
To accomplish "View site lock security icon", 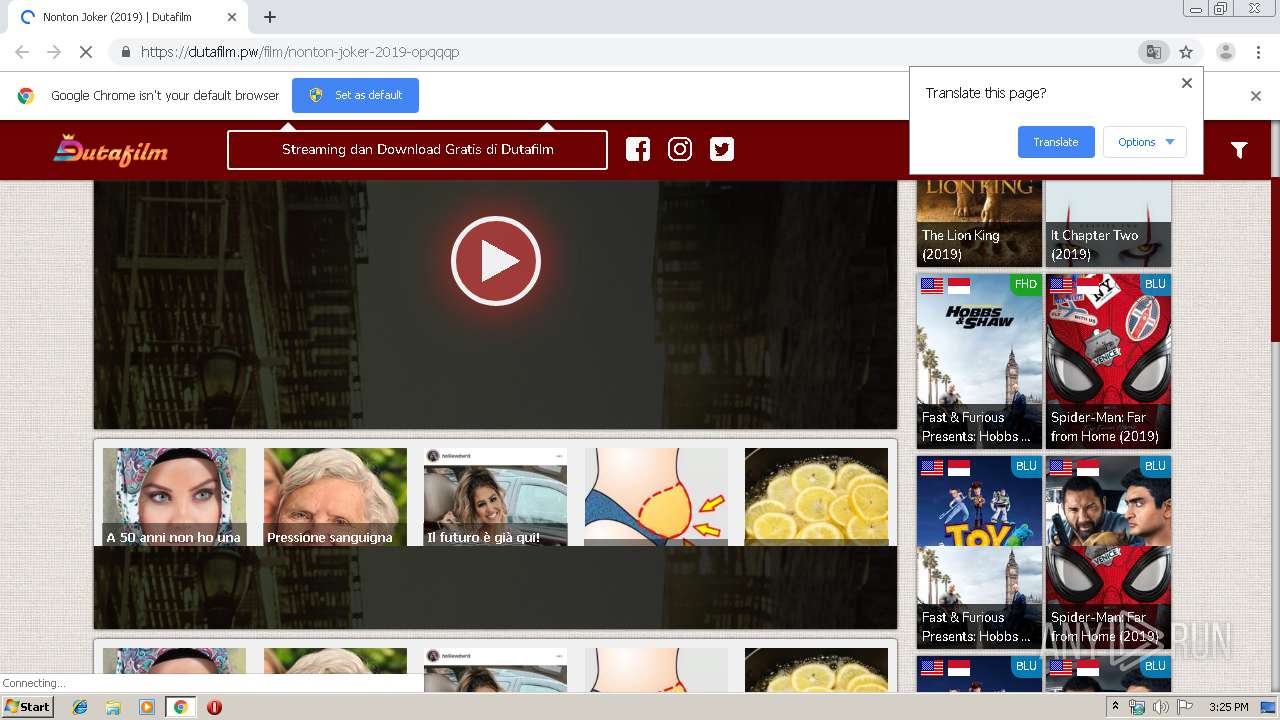I will tap(124, 52).
